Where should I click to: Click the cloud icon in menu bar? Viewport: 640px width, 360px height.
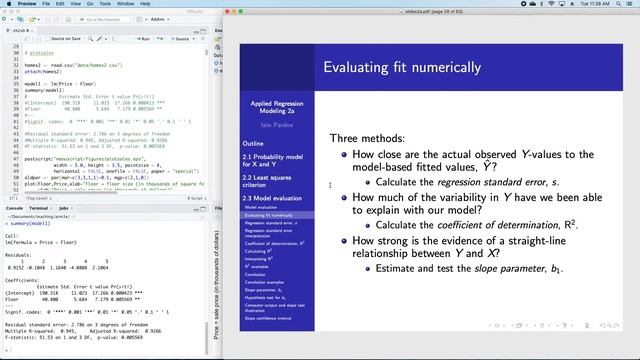pos(533,4)
